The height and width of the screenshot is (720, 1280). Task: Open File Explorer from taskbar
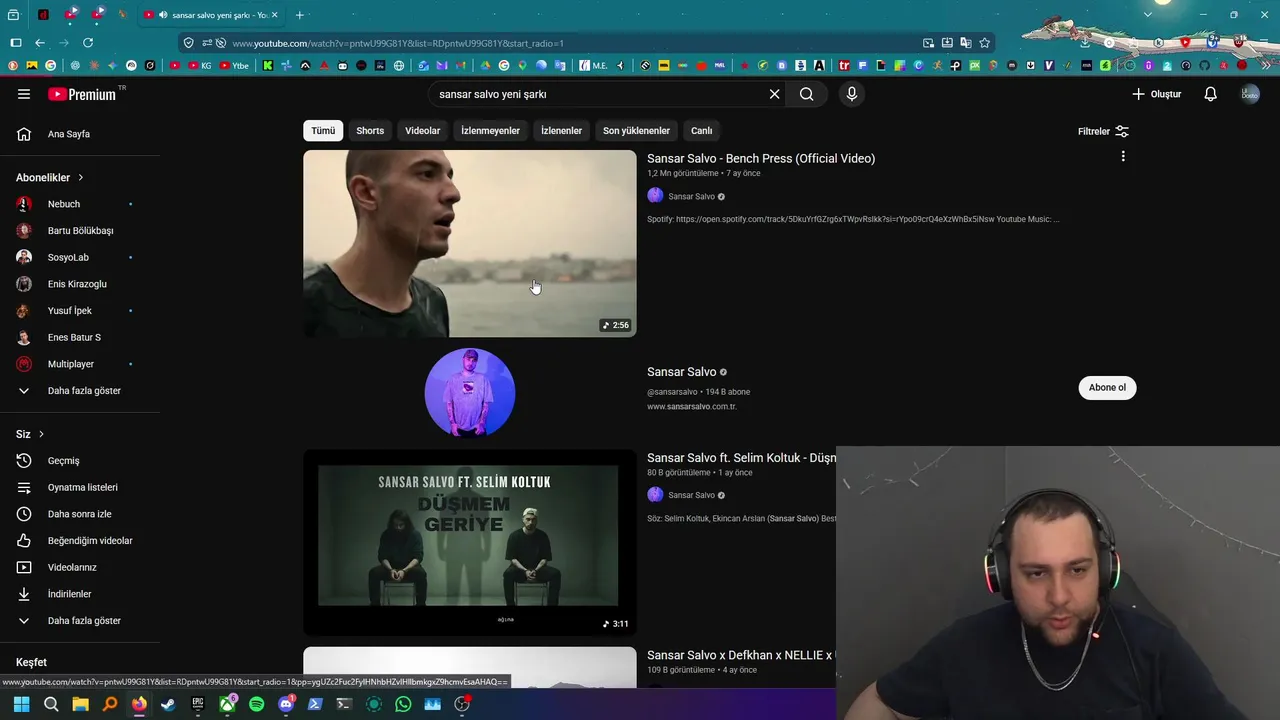pyautogui.click(x=80, y=704)
